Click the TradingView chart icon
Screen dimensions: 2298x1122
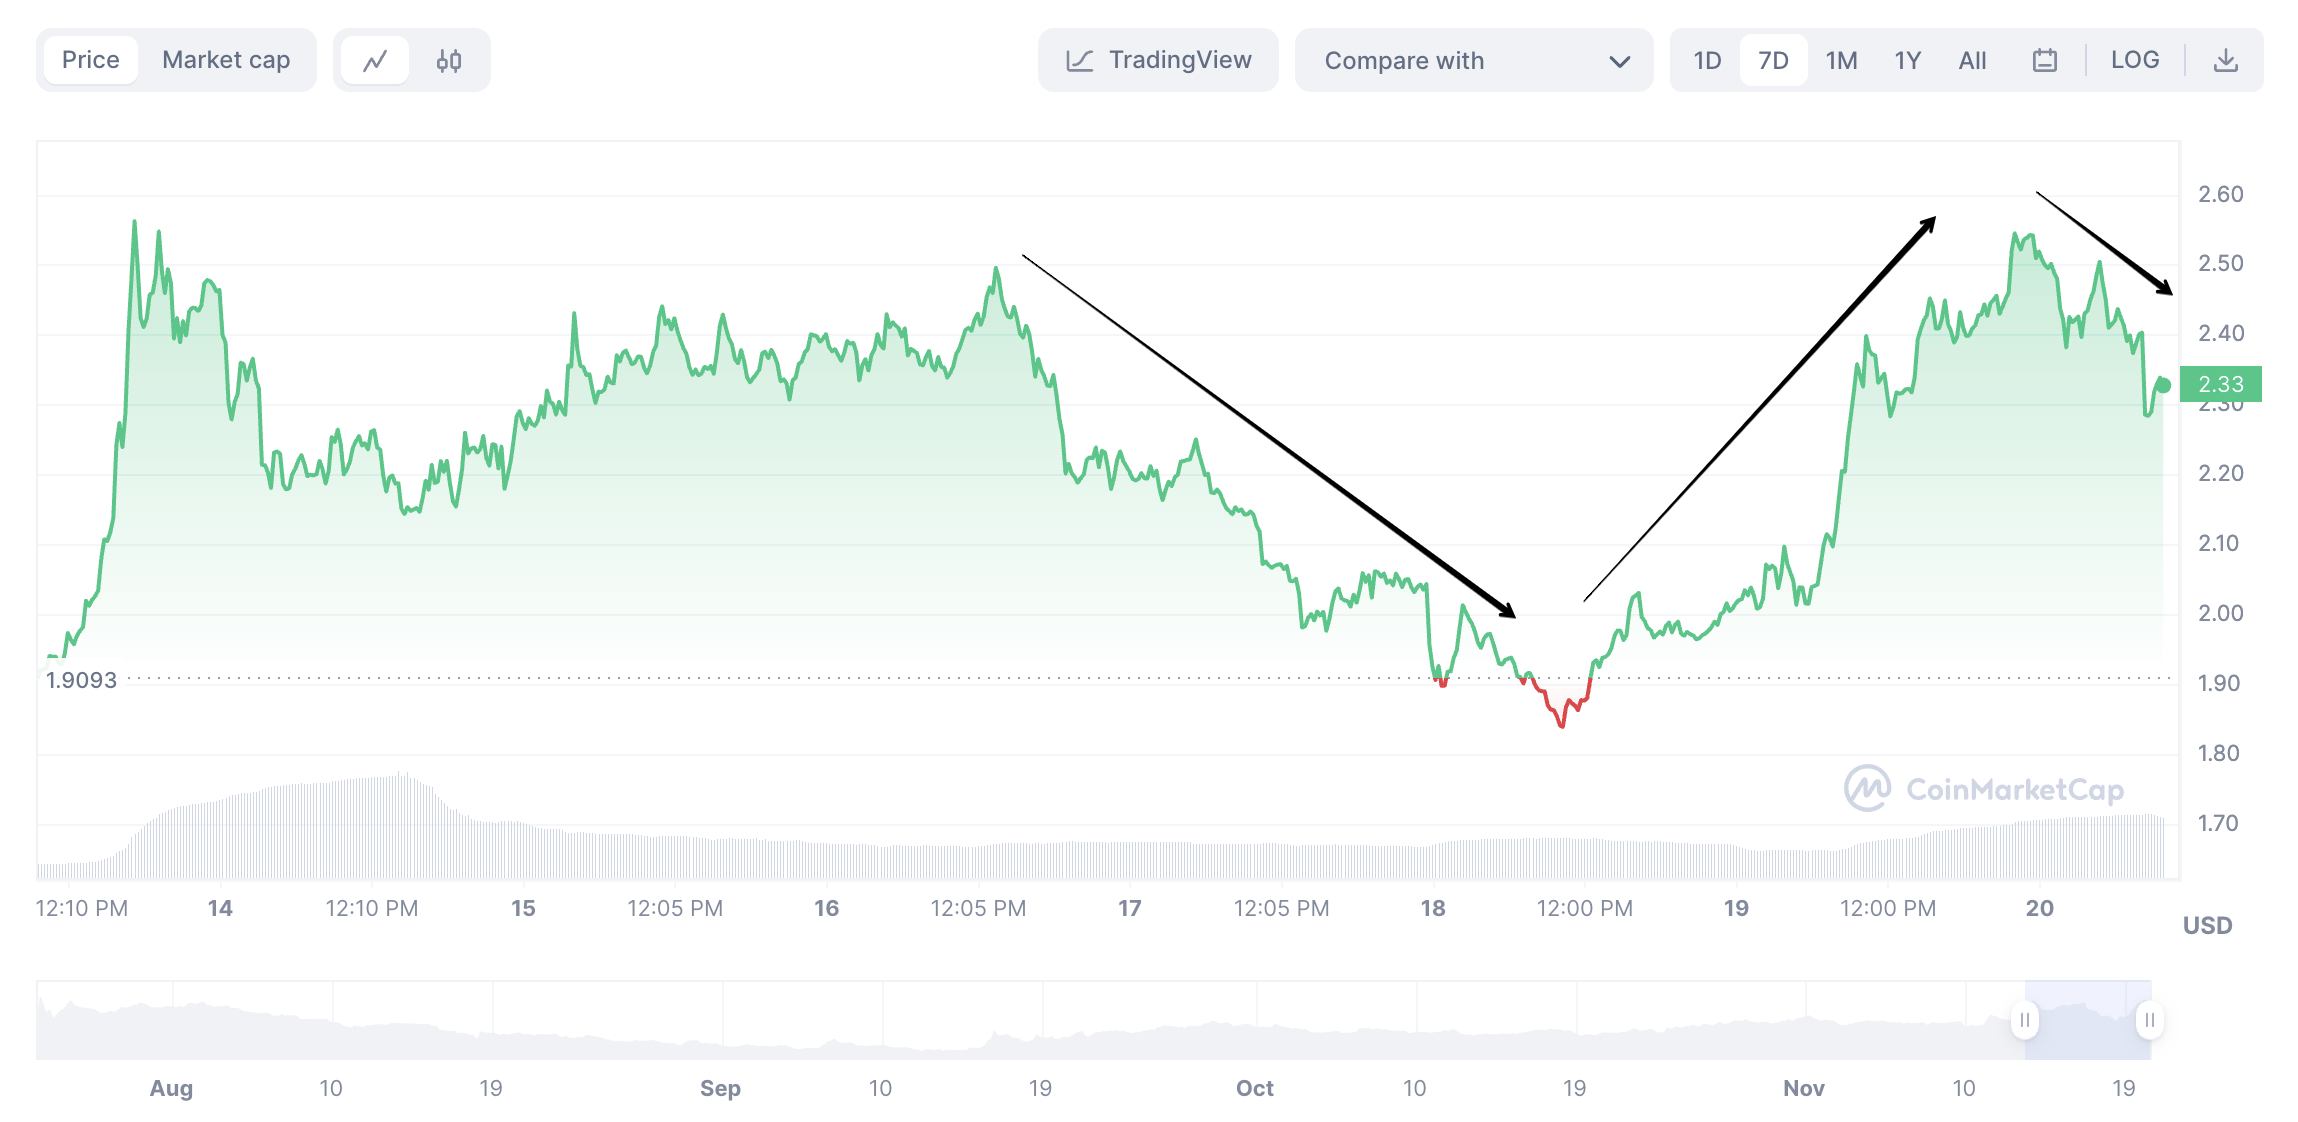1080,61
